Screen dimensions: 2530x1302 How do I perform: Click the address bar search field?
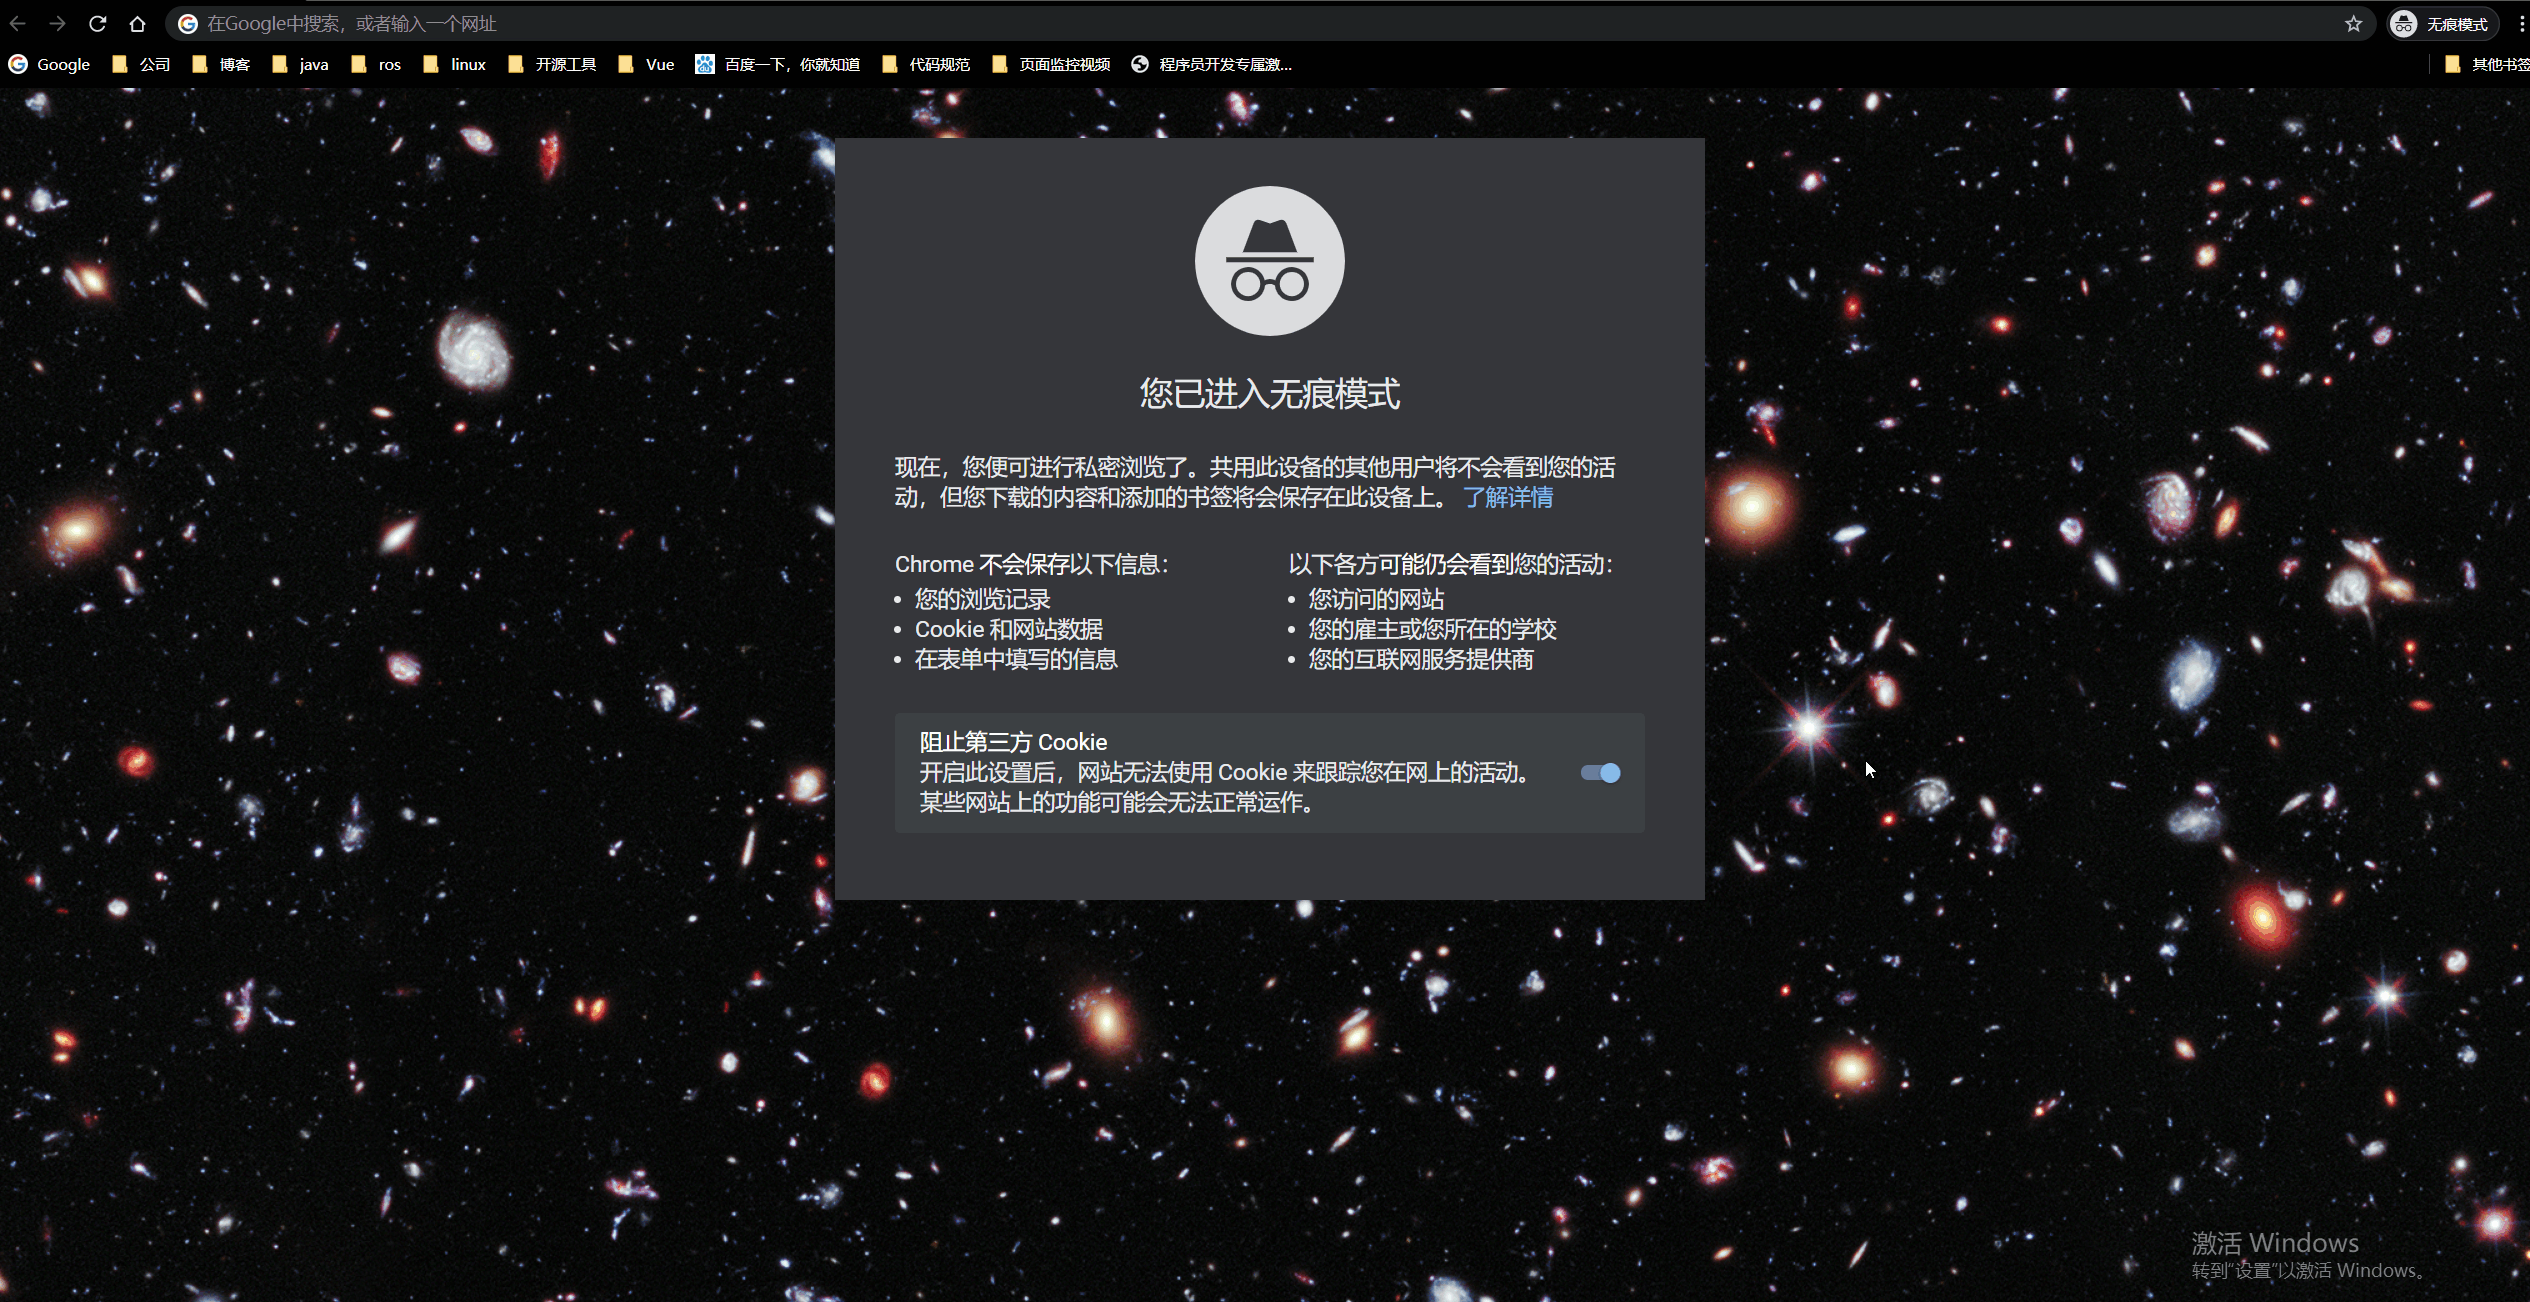1200,24
